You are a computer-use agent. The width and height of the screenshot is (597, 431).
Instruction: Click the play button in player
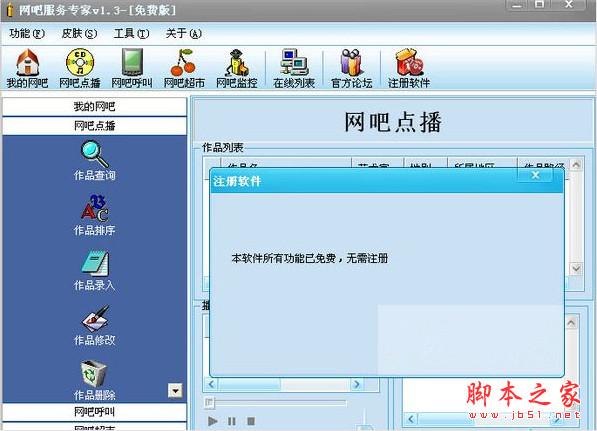click(x=212, y=421)
